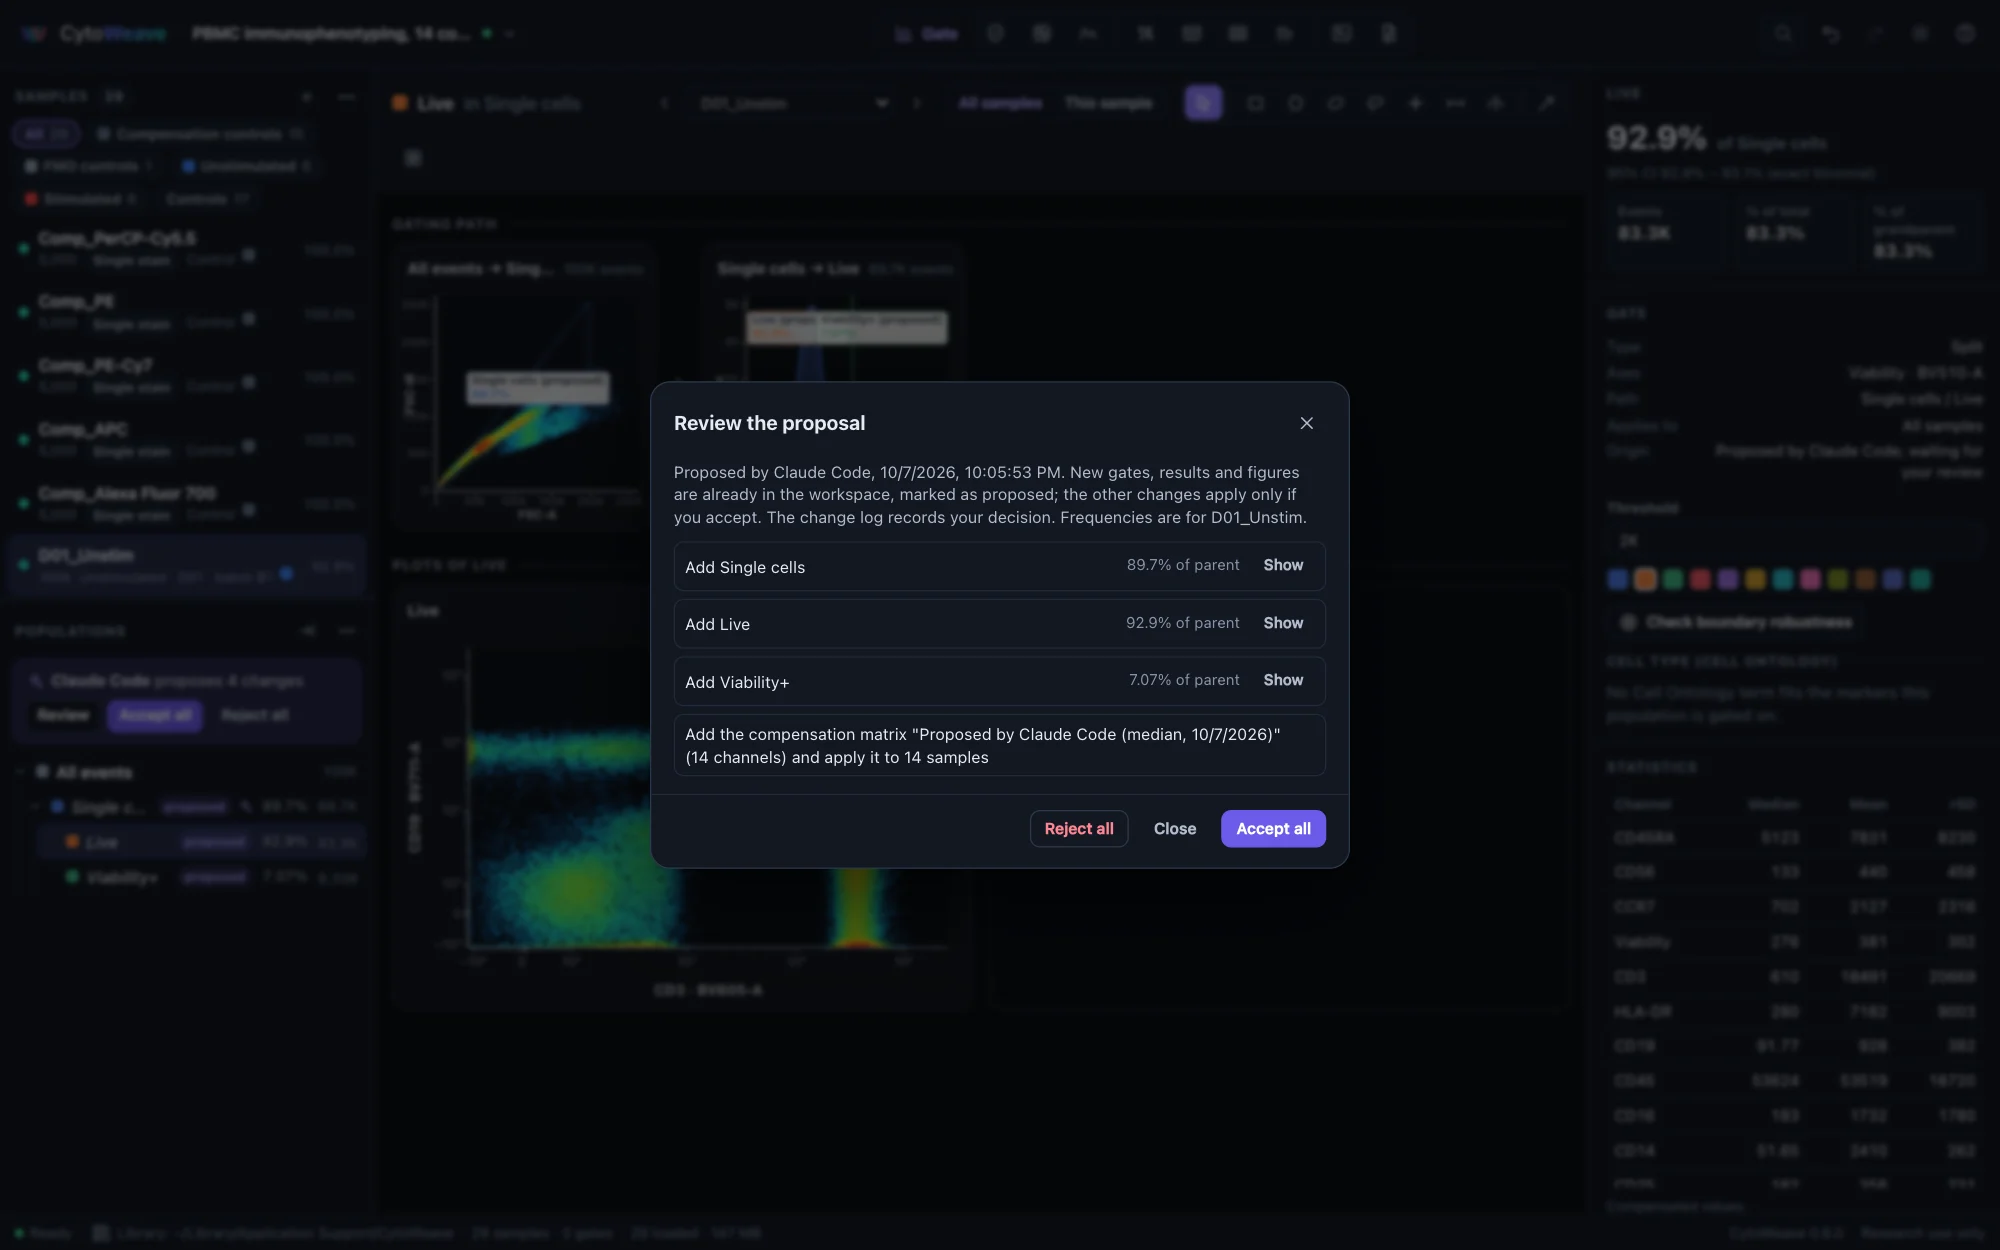Screen dimensions: 2000x1250
Task: Close the Review the proposal dialog with X
Action: (1306, 423)
